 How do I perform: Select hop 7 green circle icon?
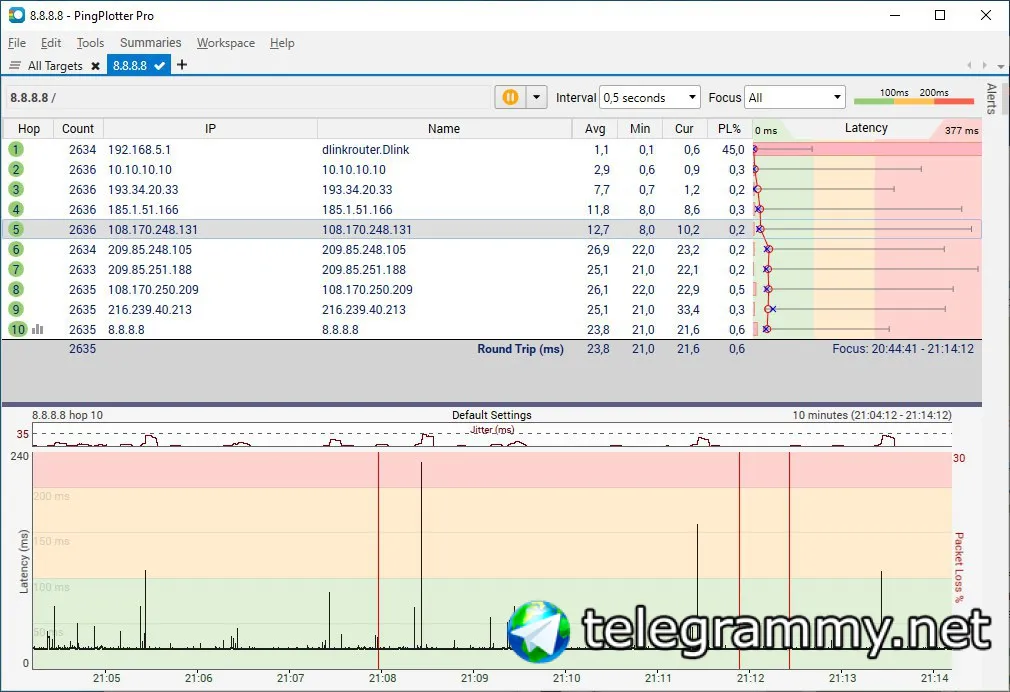pos(16,269)
